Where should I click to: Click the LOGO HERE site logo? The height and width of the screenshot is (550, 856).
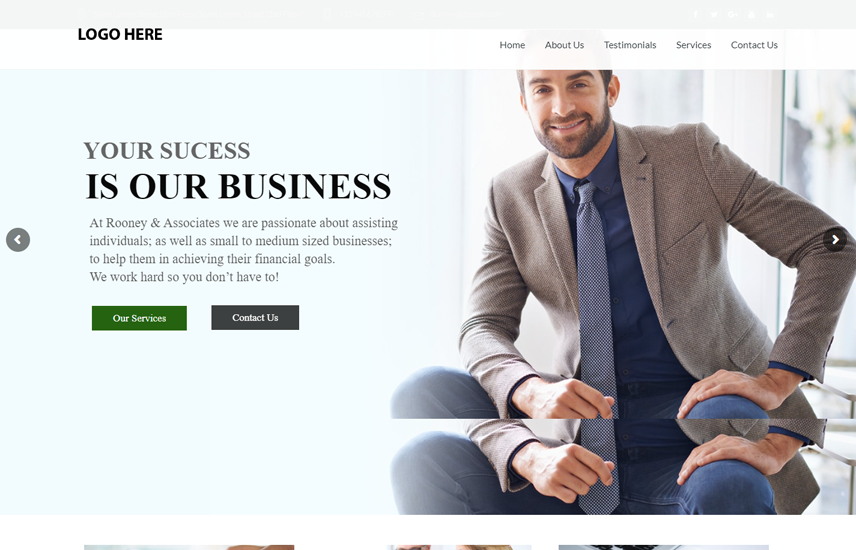point(120,34)
